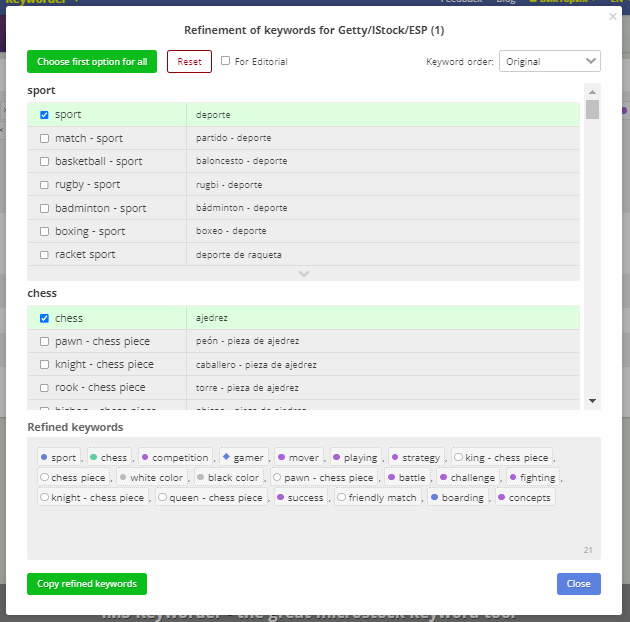This screenshot has height=622, width=630.
Task: Click the Reset button
Action: tap(189, 61)
